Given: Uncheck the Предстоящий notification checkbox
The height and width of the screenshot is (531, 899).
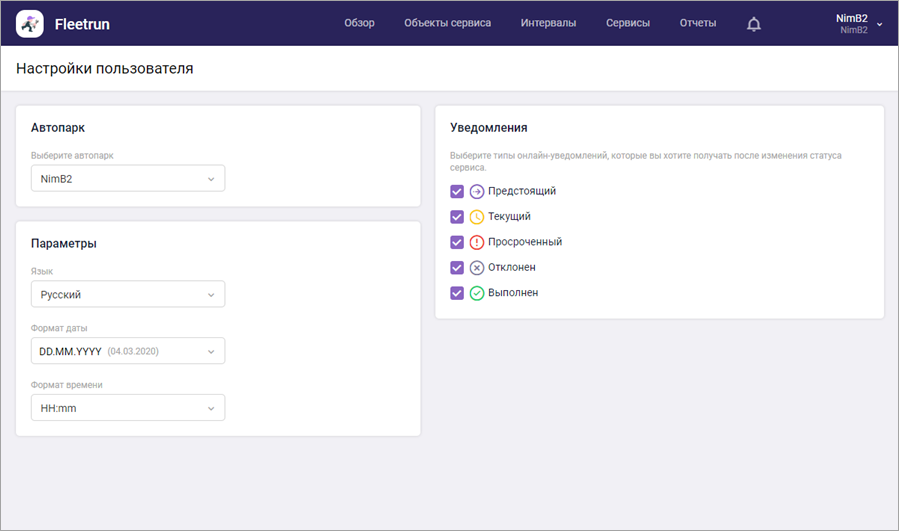Looking at the screenshot, I should tap(457, 191).
